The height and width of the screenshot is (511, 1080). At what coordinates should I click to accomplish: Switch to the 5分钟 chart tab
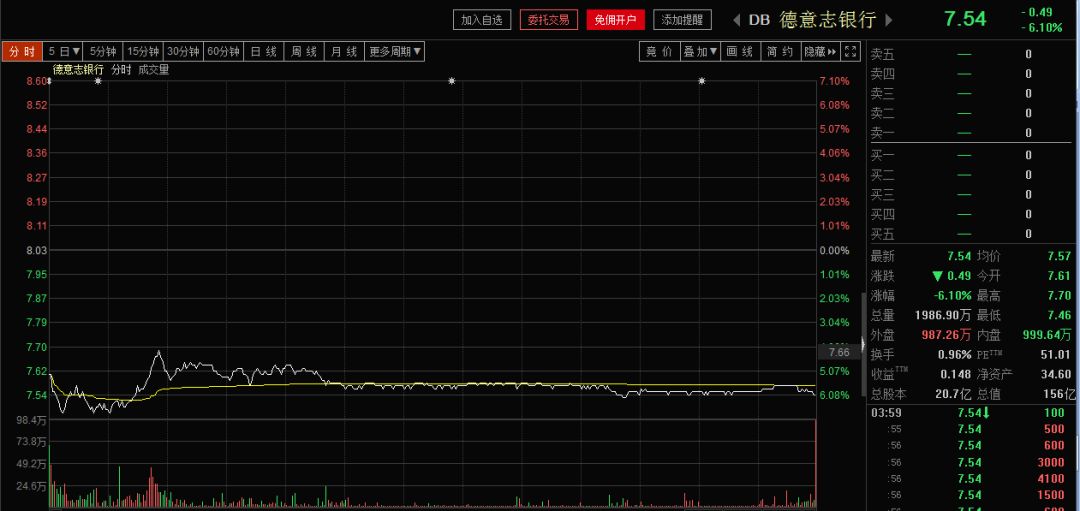(x=103, y=52)
